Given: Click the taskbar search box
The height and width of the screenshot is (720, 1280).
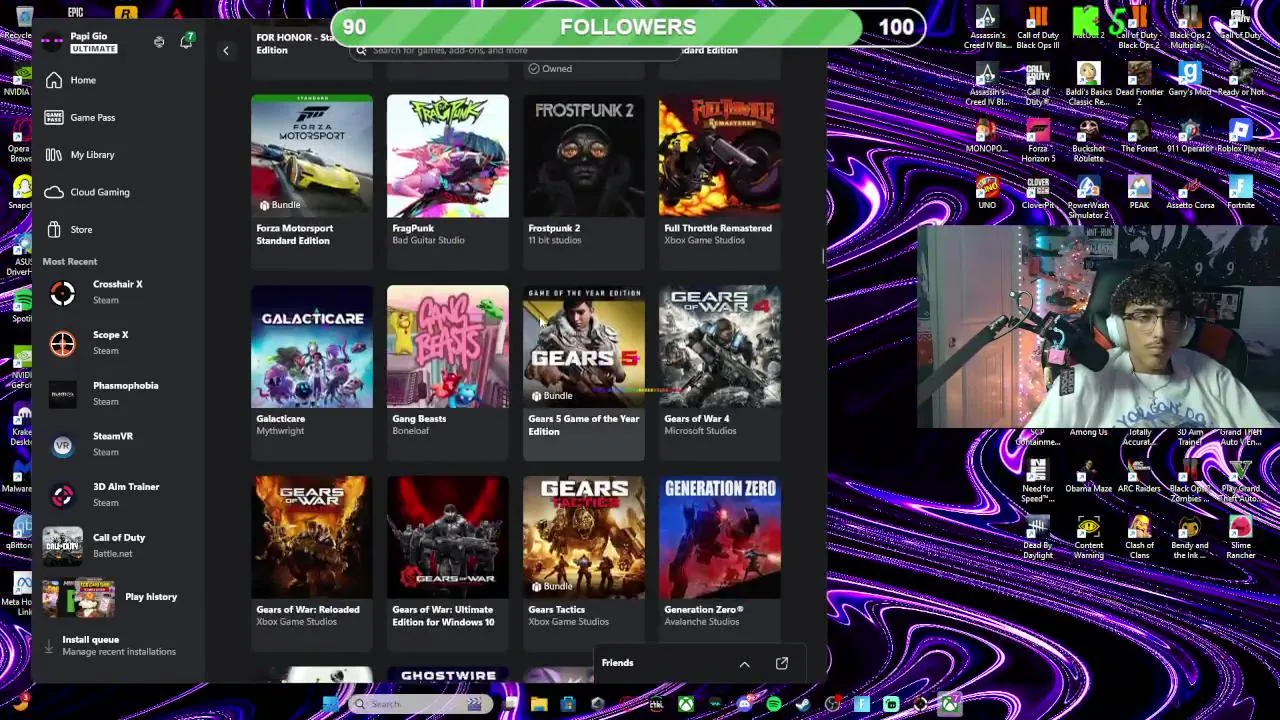Looking at the screenshot, I should point(422,704).
